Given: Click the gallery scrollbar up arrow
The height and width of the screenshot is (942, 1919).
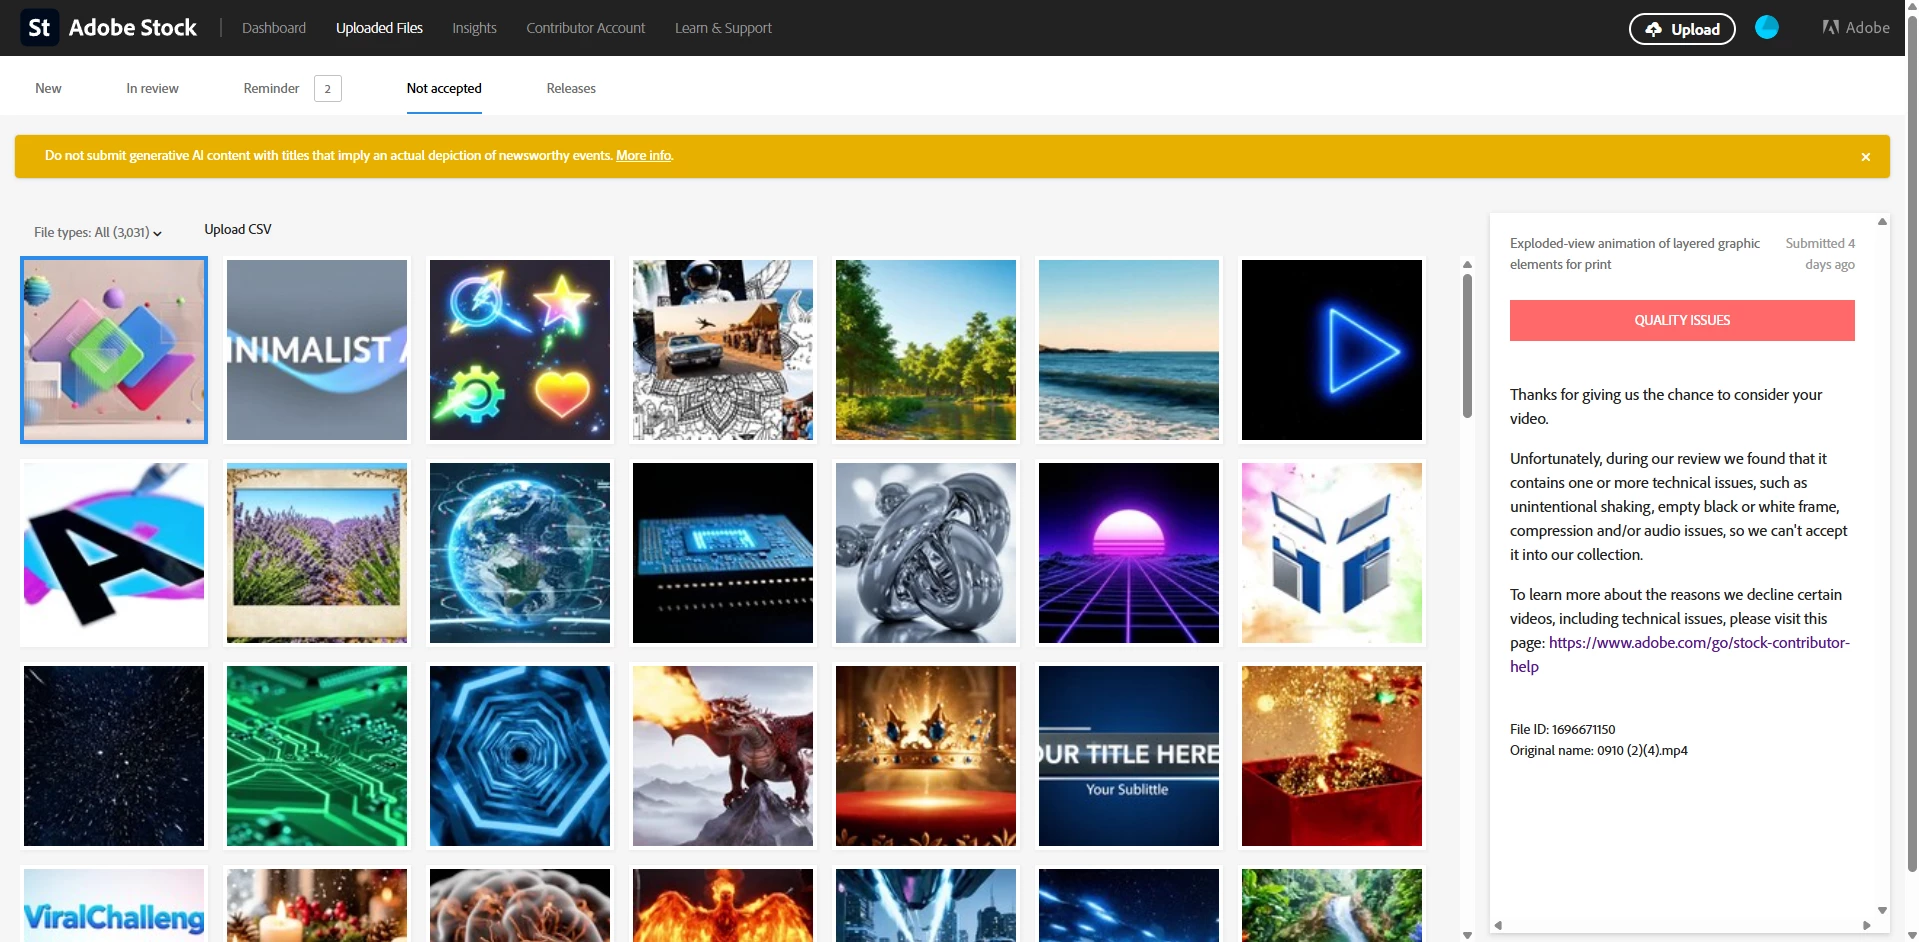Looking at the screenshot, I should pos(1467,265).
